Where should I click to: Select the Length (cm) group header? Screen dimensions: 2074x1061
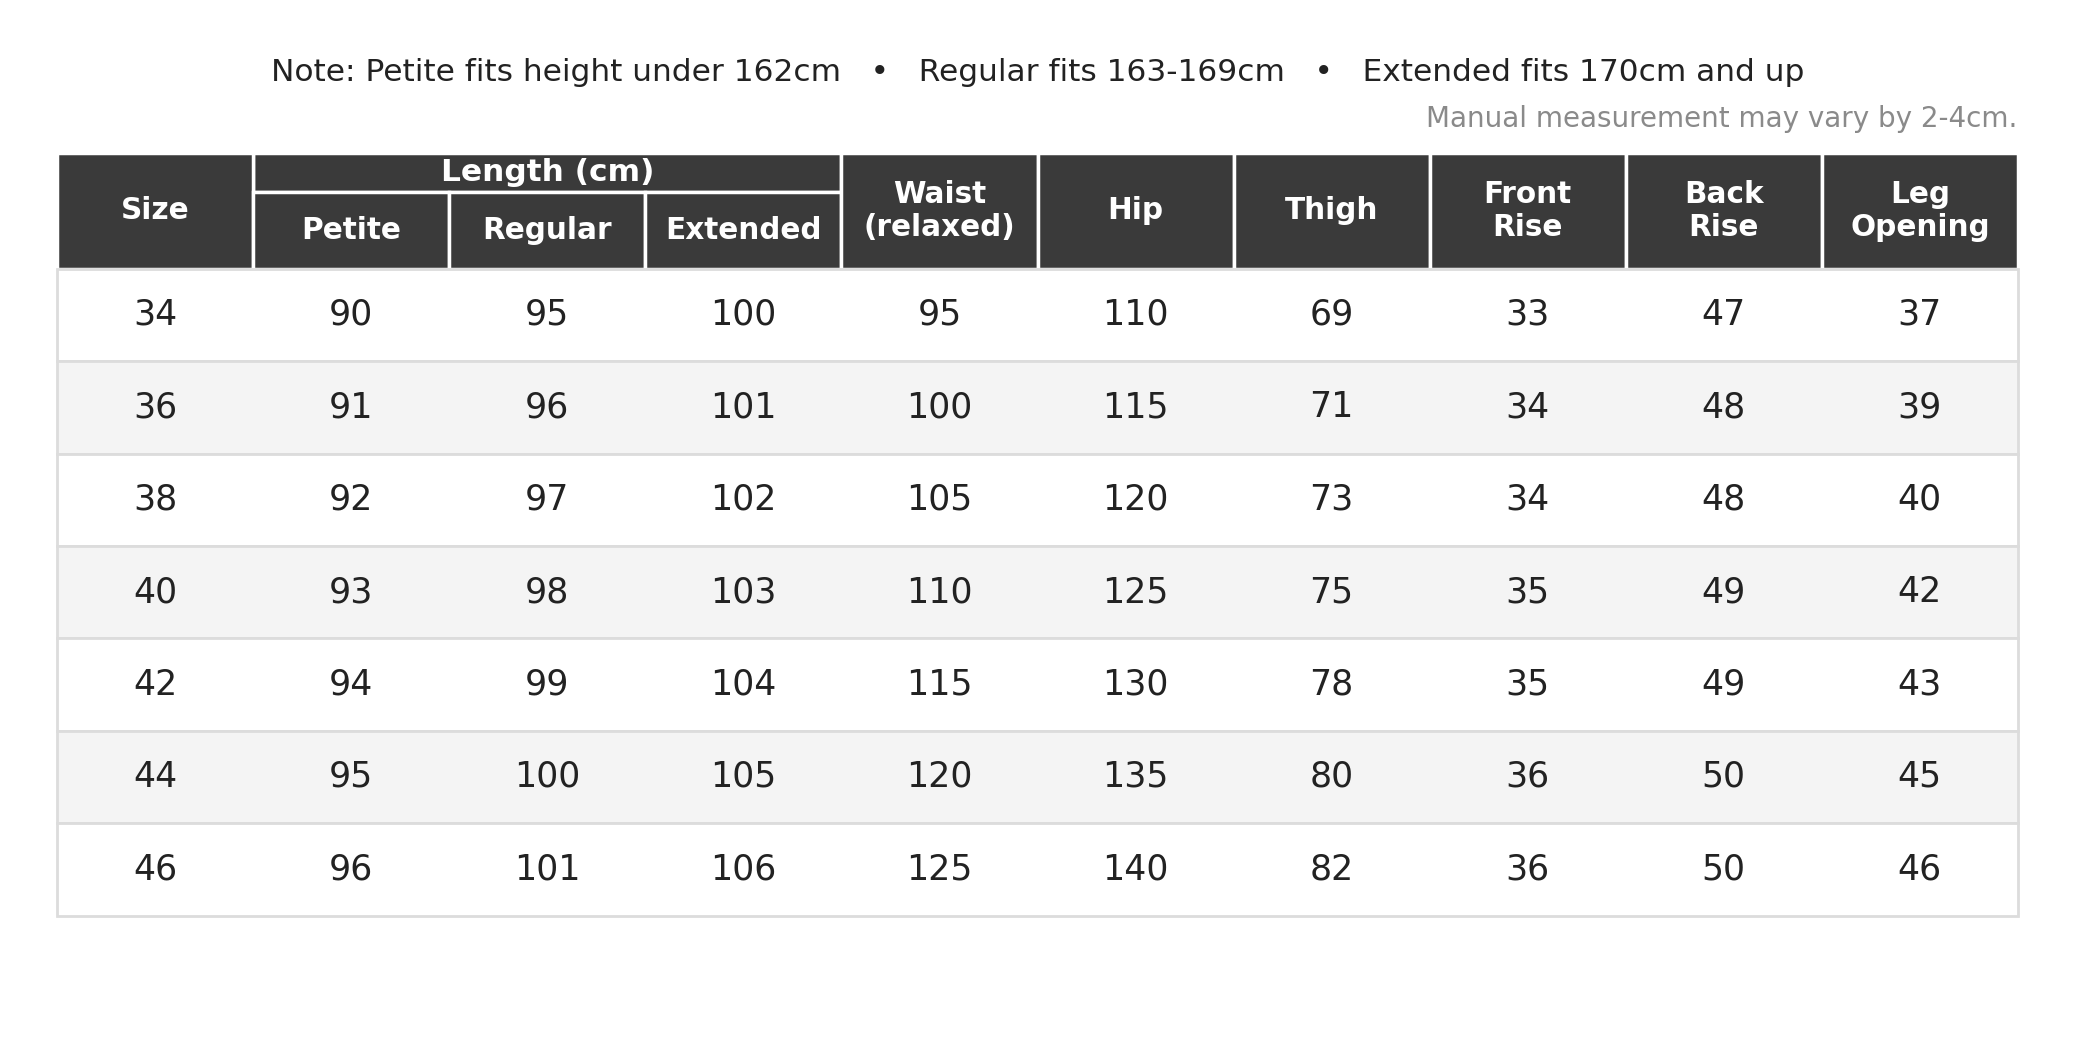[547, 172]
